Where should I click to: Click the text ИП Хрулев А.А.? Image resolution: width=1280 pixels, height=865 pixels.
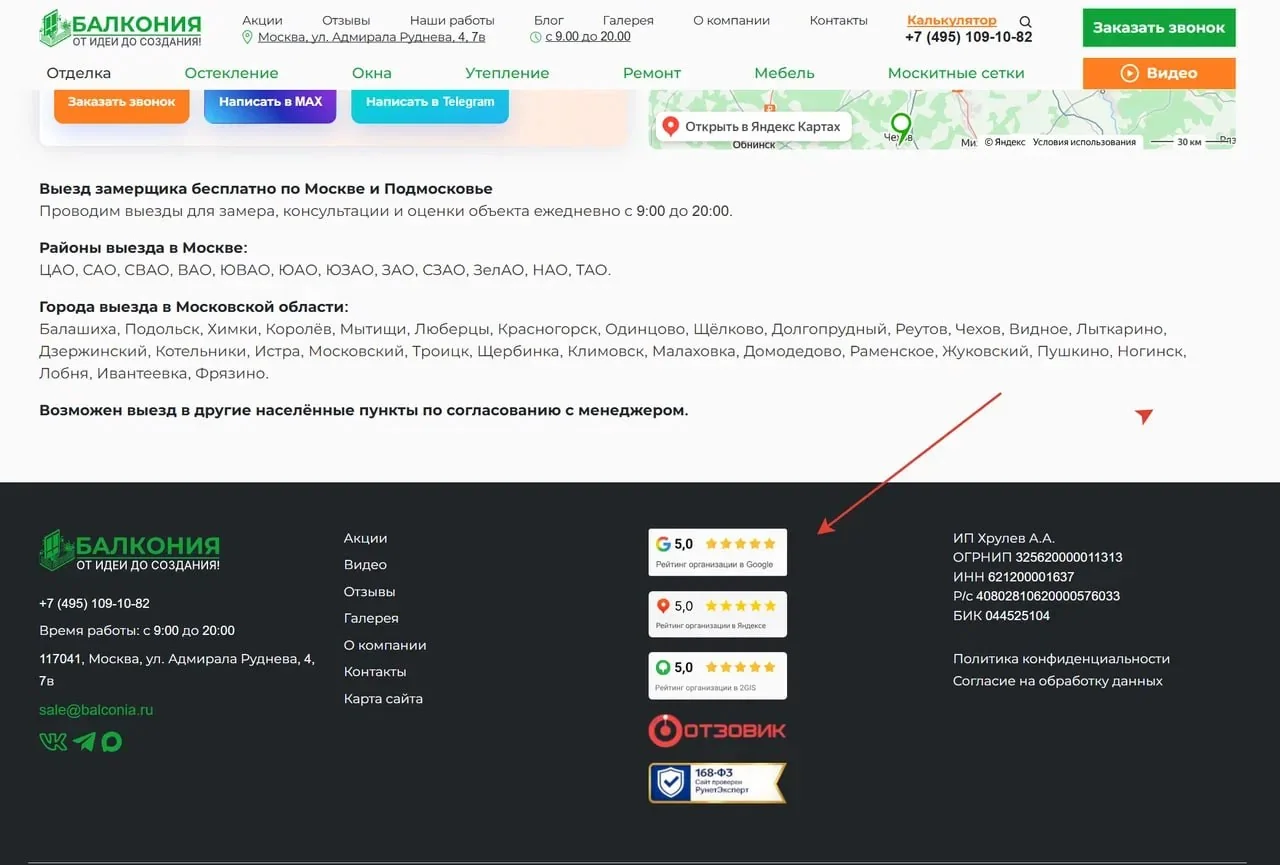click(1003, 538)
